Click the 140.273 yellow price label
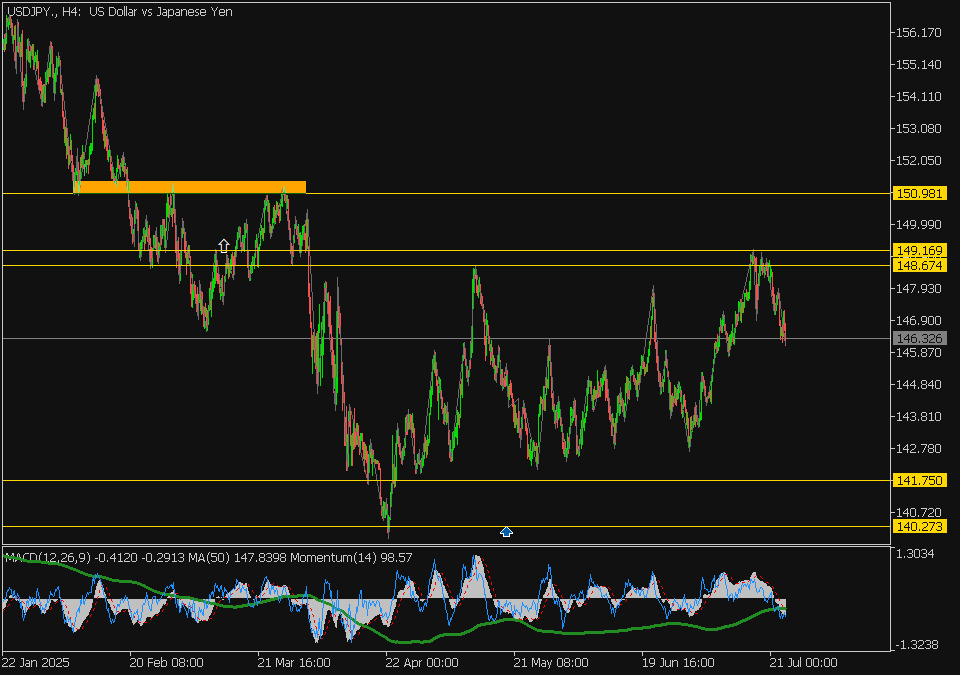 pyautogui.click(x=920, y=526)
